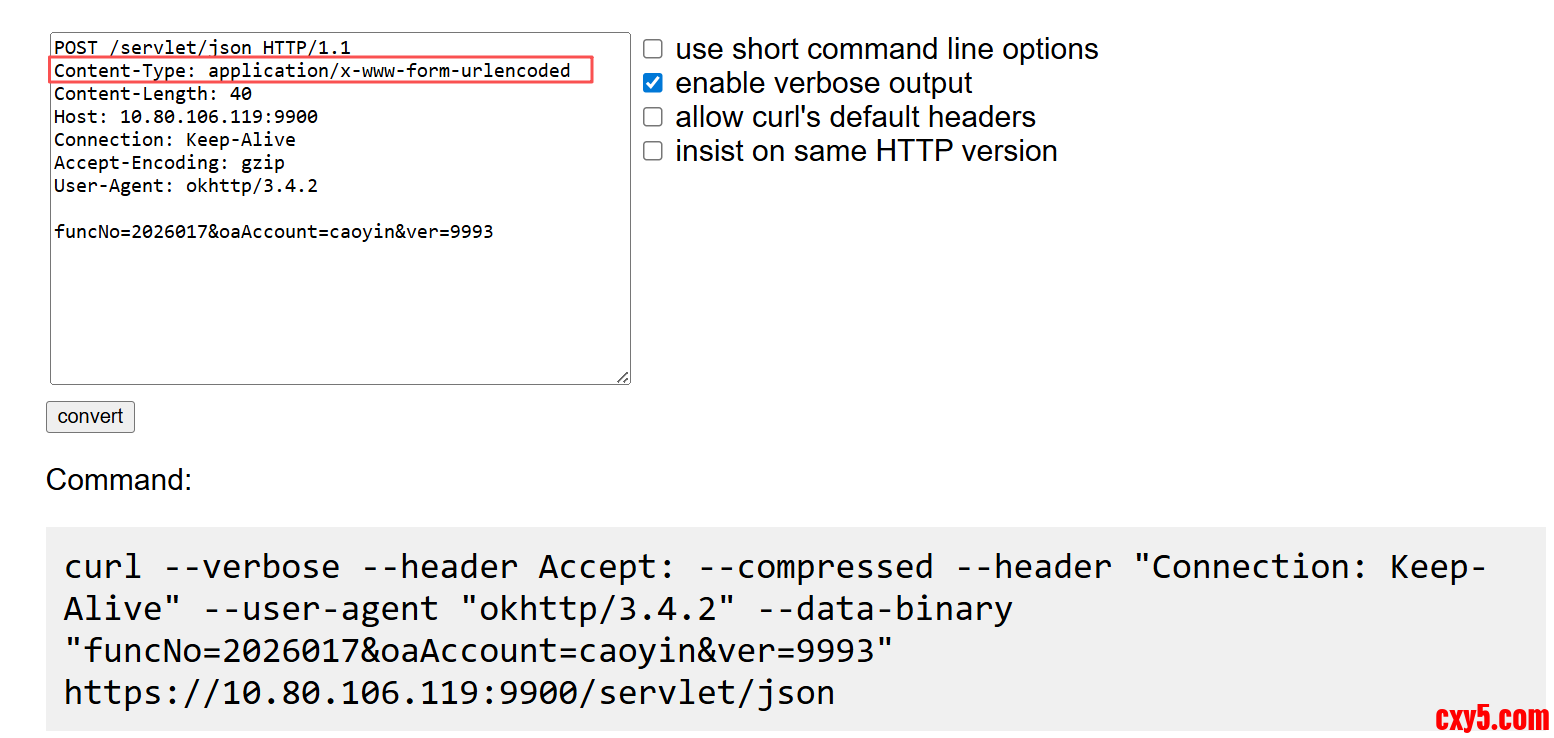Click the funcNo request body line in textarea
The width and height of the screenshot is (1554, 738).
[x=273, y=232]
